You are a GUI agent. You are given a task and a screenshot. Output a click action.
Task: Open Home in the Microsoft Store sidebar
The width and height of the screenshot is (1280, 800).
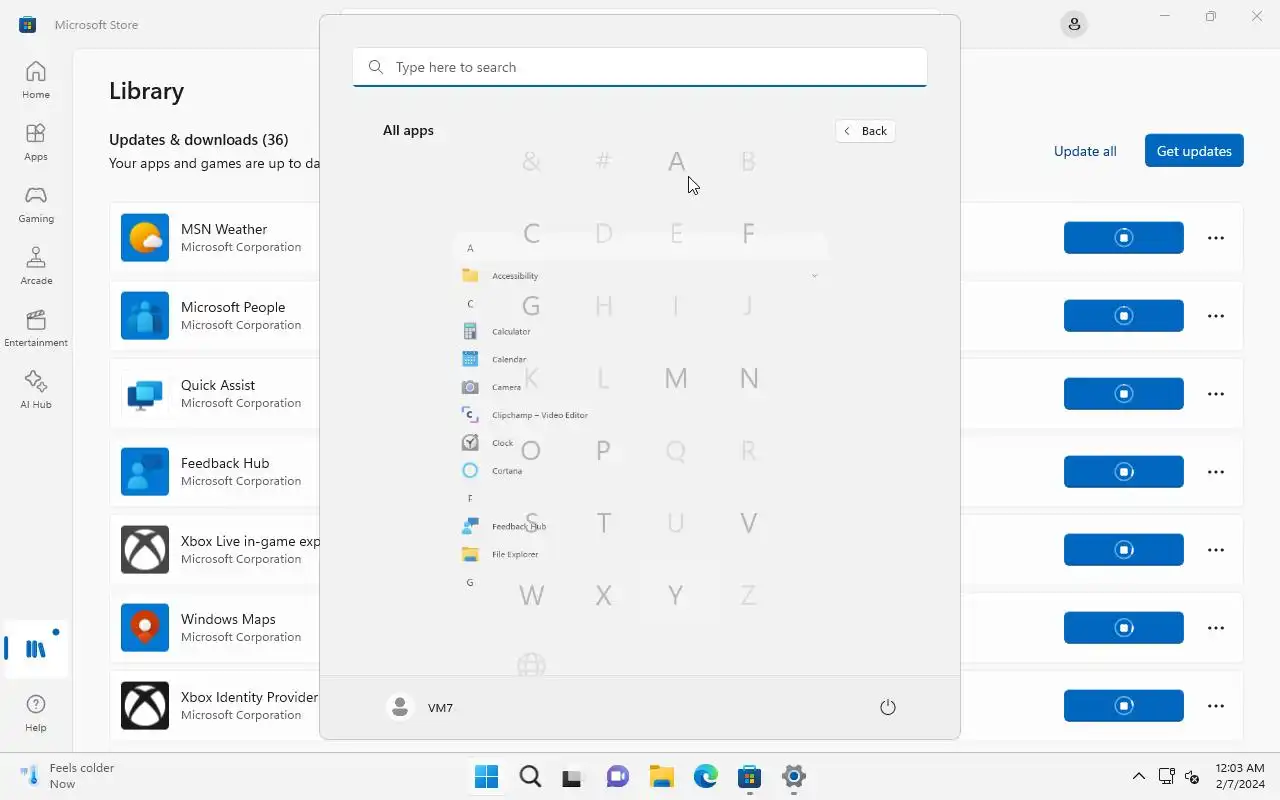pos(36,80)
